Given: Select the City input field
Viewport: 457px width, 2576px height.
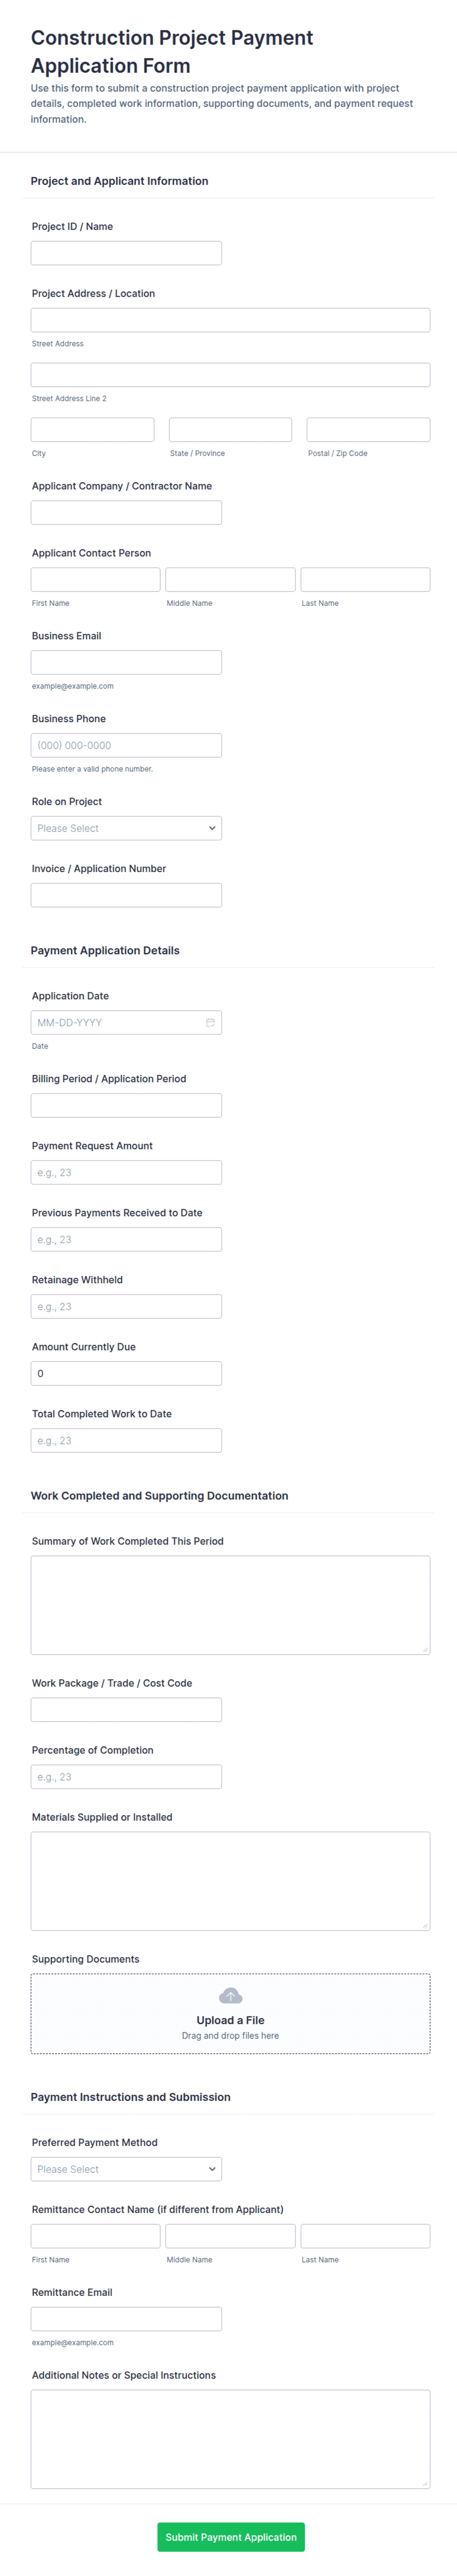Looking at the screenshot, I should (92, 430).
